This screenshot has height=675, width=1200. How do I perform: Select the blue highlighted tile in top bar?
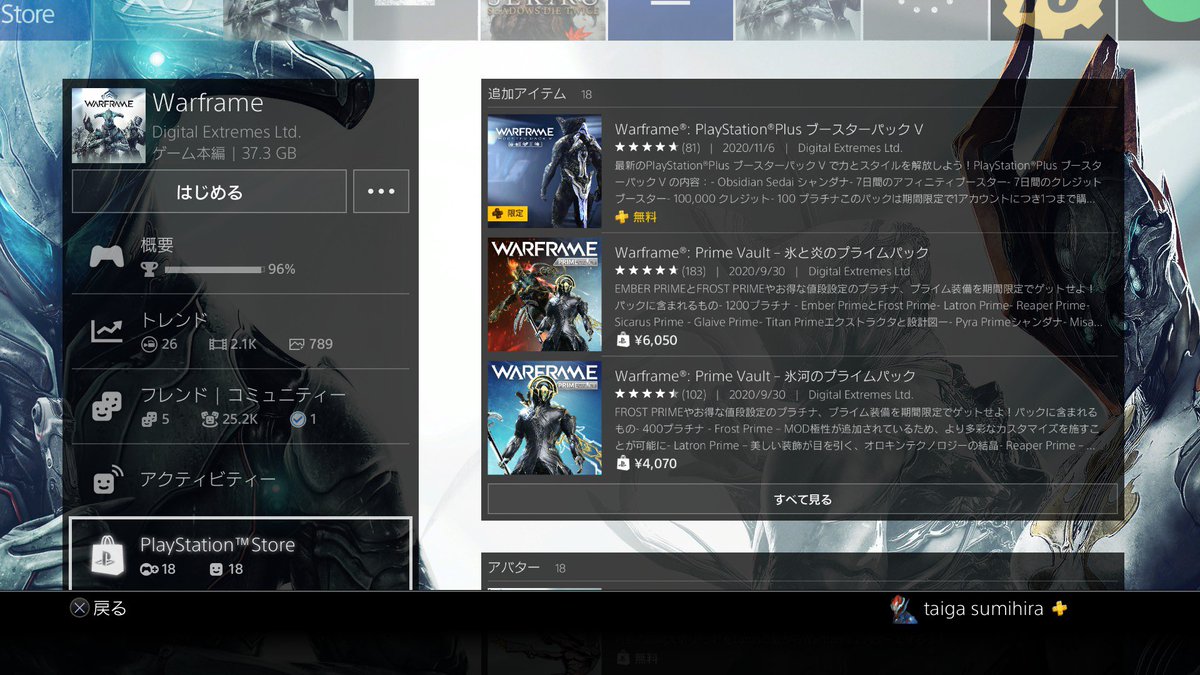669,20
